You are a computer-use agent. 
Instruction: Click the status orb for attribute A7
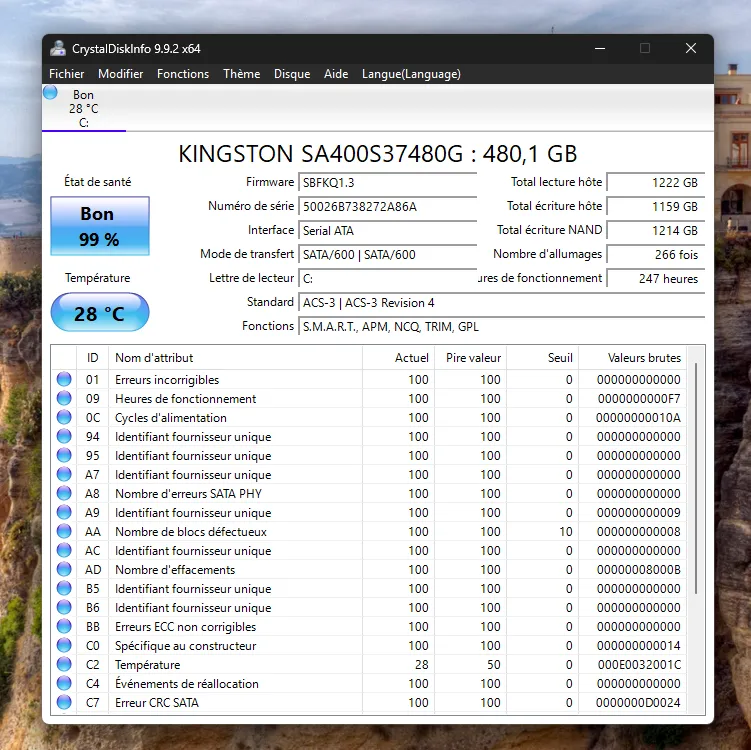click(64, 474)
